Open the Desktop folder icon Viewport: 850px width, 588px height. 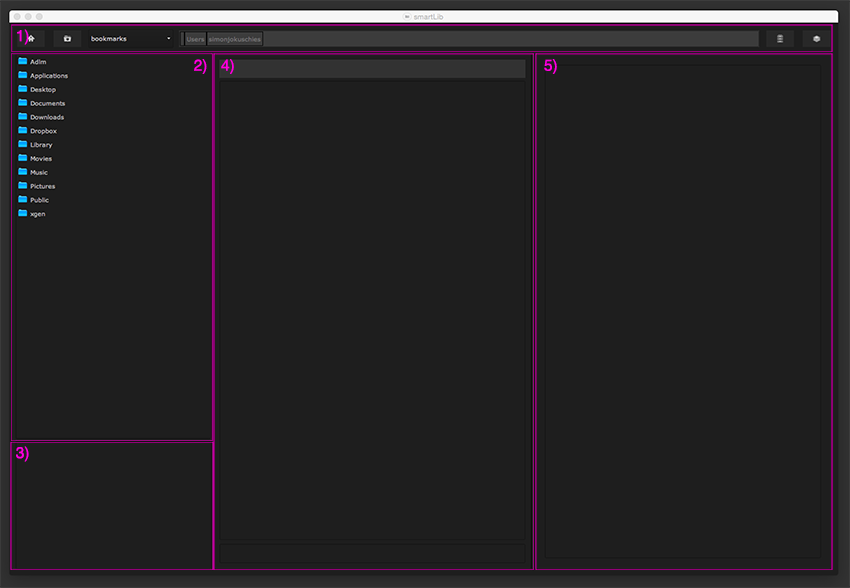(x=22, y=89)
